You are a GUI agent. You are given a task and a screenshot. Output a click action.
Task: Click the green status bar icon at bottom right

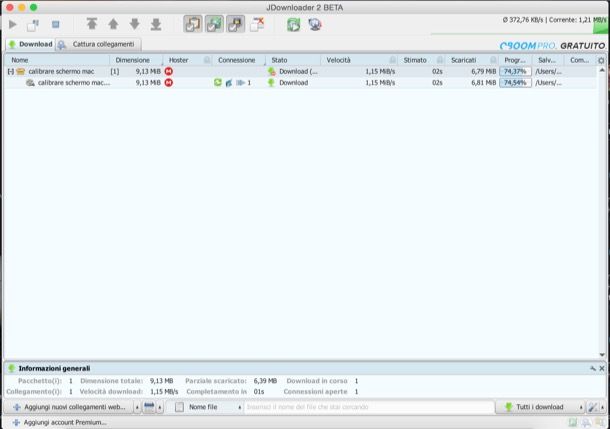pos(573,422)
